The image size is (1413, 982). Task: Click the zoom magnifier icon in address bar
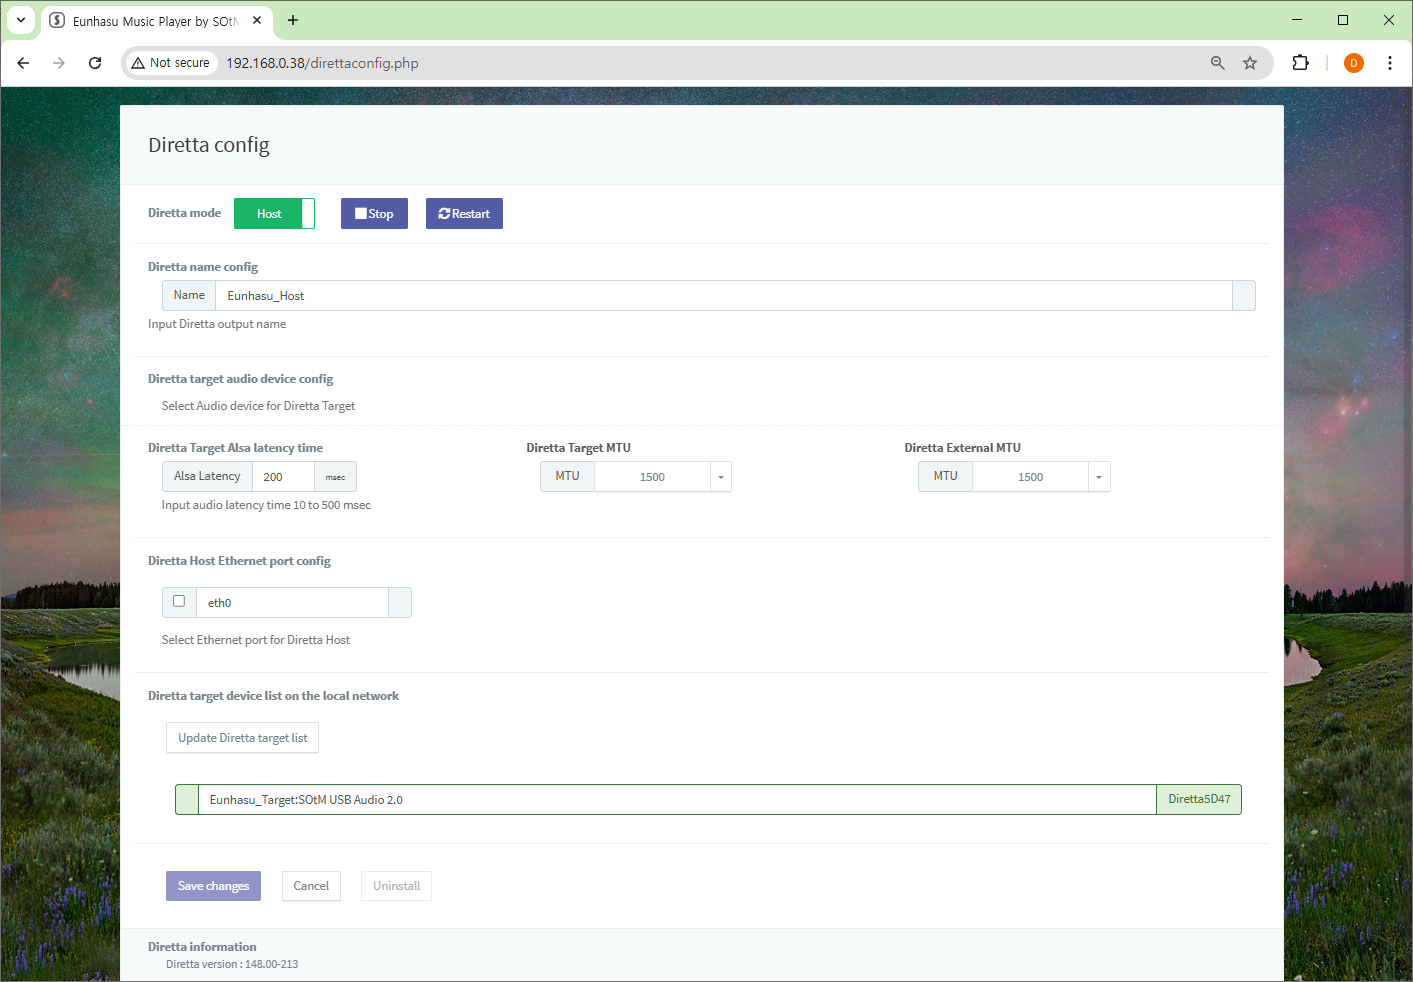(x=1217, y=63)
